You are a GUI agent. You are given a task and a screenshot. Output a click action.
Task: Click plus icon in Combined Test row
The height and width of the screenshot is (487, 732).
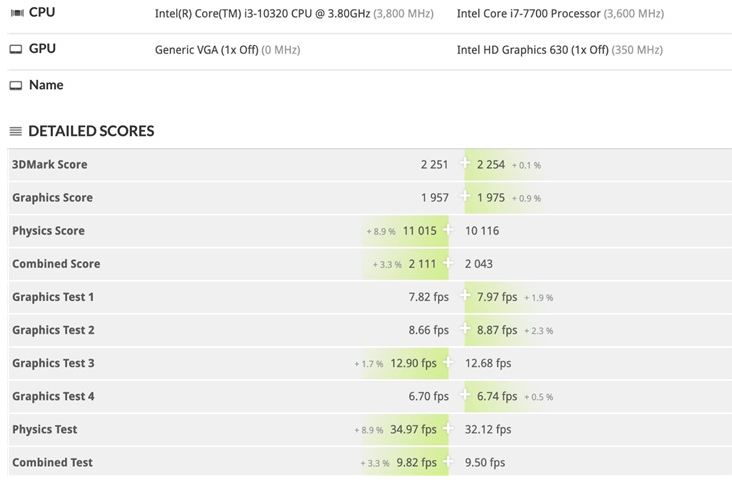point(448,462)
